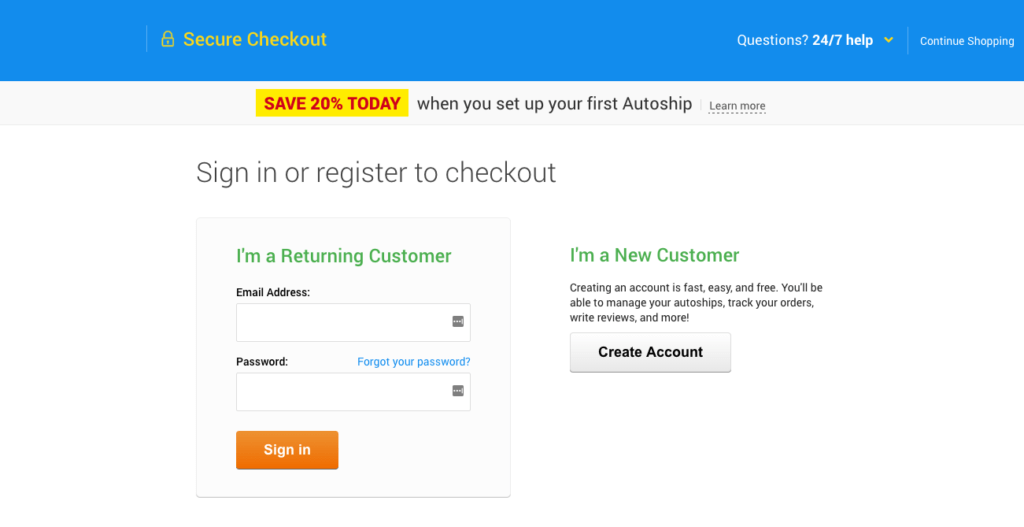This screenshot has height=527, width=1024.
Task: Select the I'm a Returning Customer heading
Action: (x=344, y=255)
